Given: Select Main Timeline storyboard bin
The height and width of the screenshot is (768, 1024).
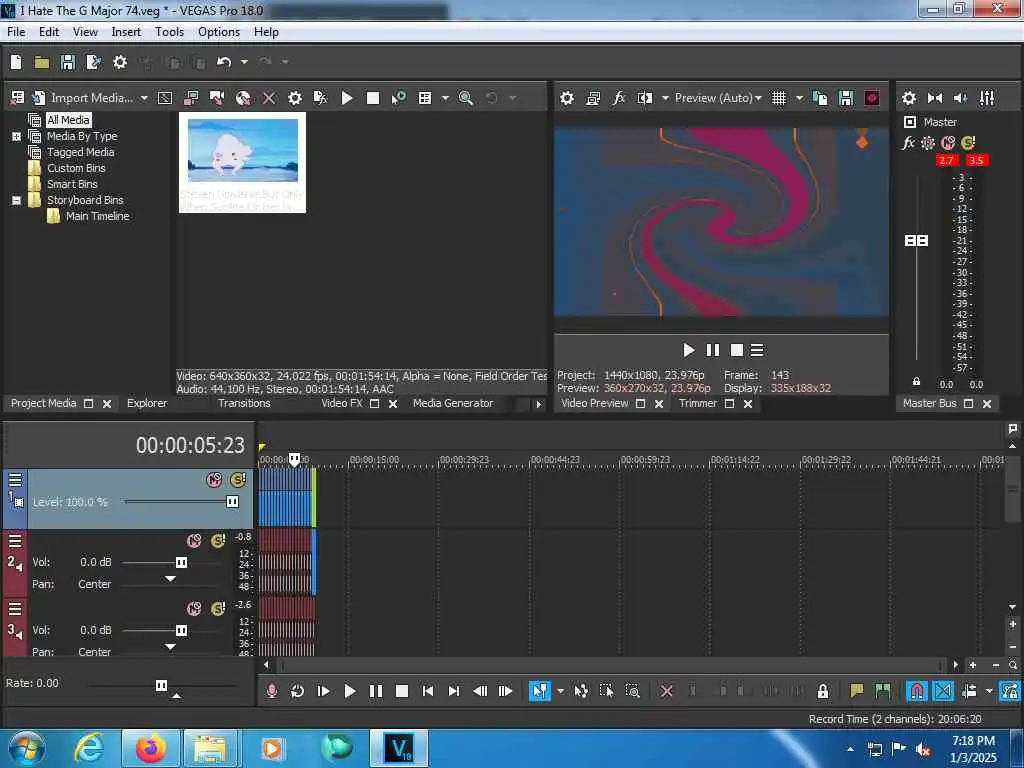Looking at the screenshot, I should tap(97, 216).
